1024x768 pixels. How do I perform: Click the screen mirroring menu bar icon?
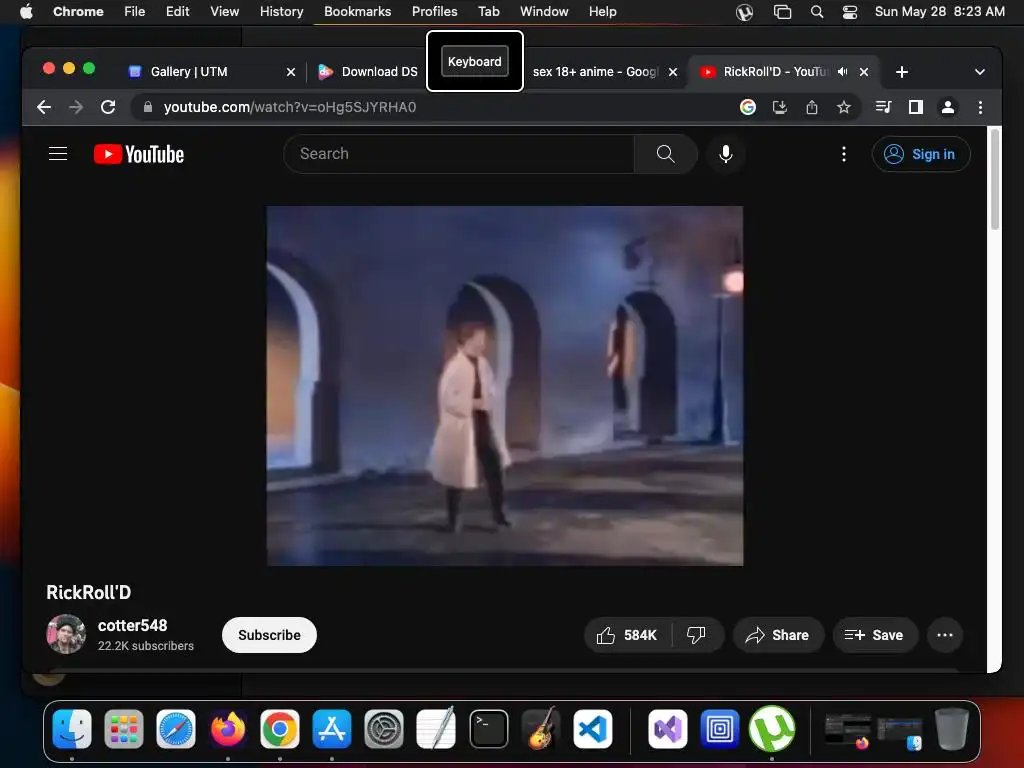782,12
